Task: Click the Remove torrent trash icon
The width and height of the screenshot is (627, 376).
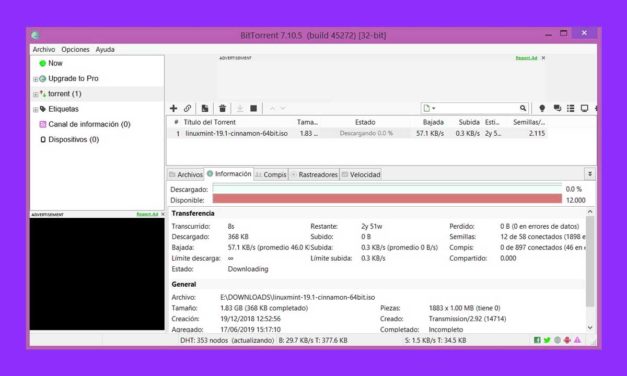Action: [x=223, y=108]
